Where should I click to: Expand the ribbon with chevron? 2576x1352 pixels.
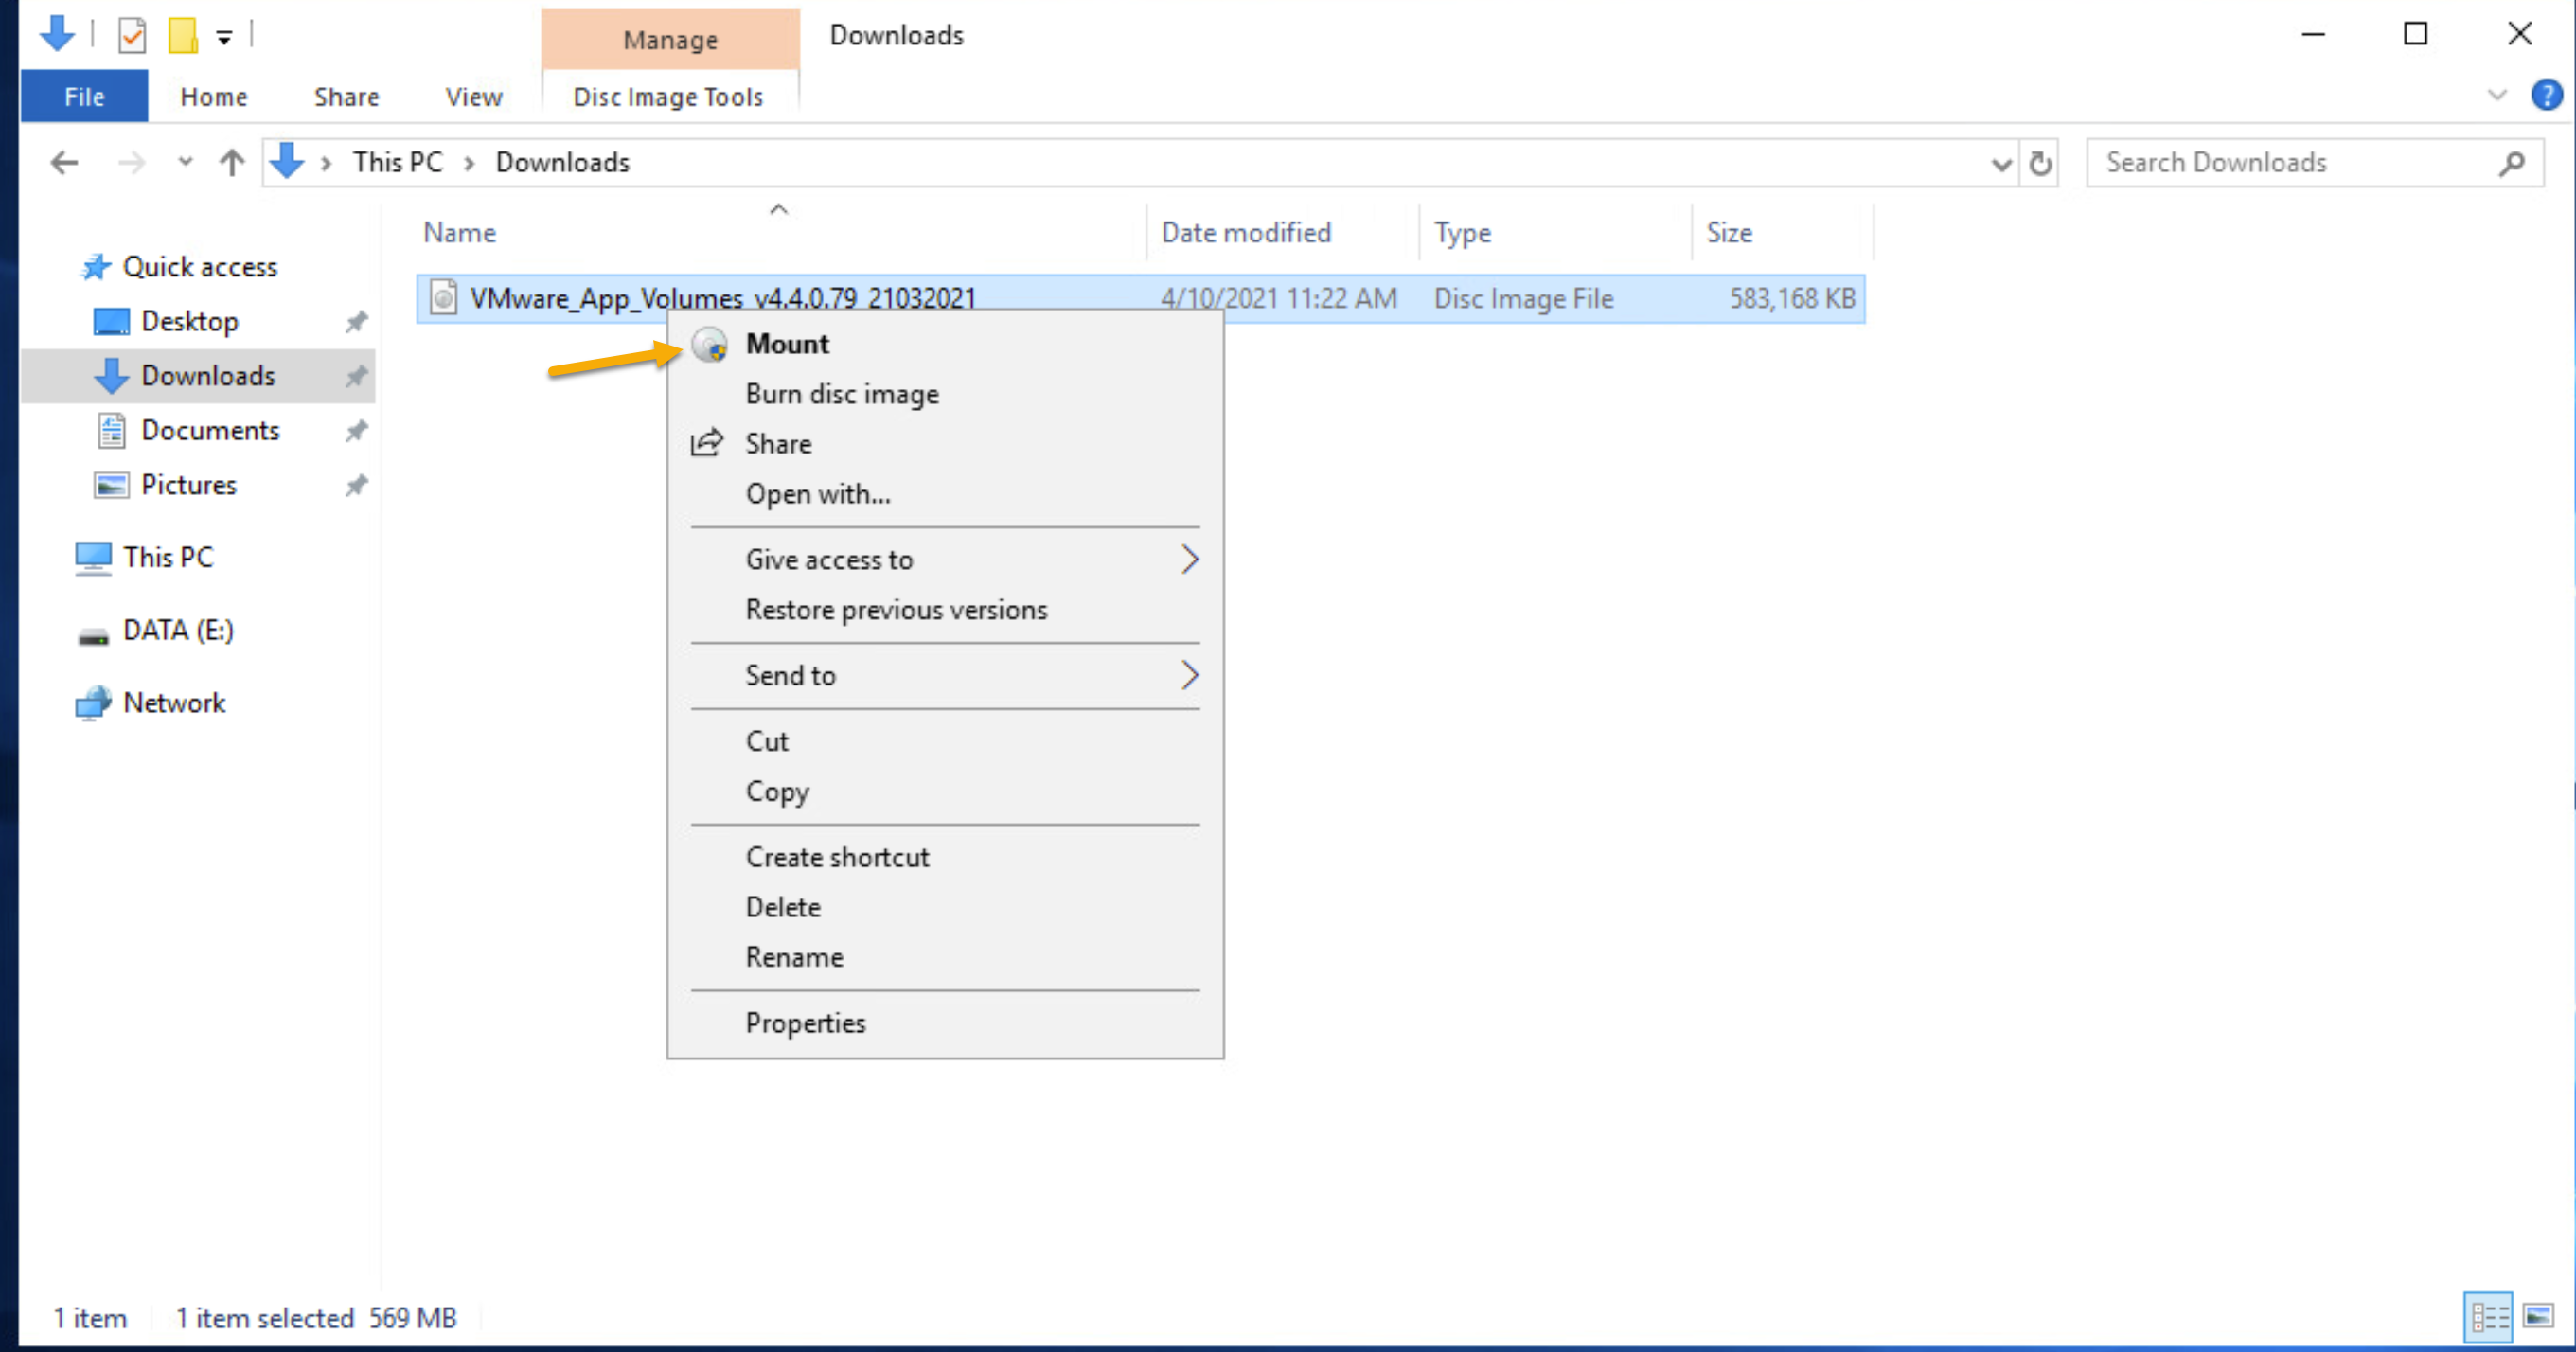point(2497,96)
